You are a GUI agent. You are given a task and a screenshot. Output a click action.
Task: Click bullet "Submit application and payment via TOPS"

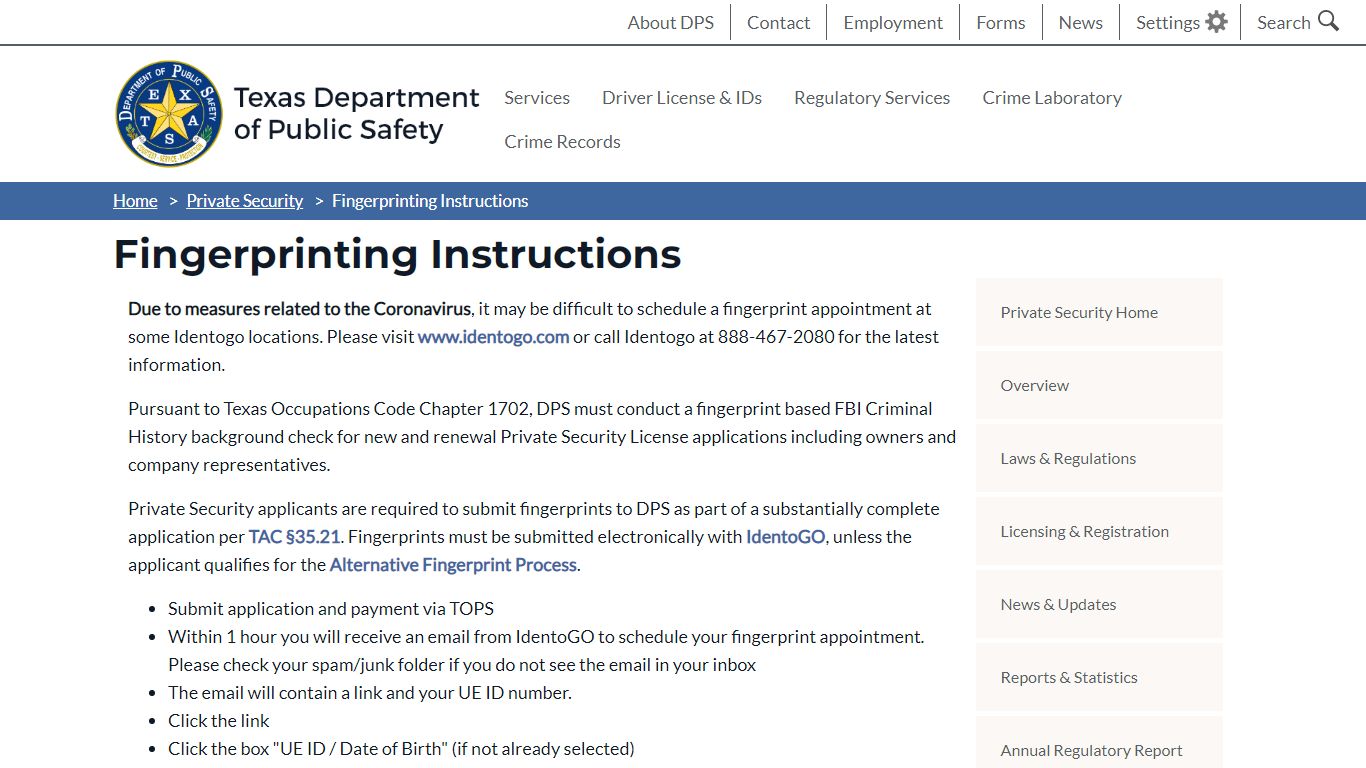click(331, 608)
